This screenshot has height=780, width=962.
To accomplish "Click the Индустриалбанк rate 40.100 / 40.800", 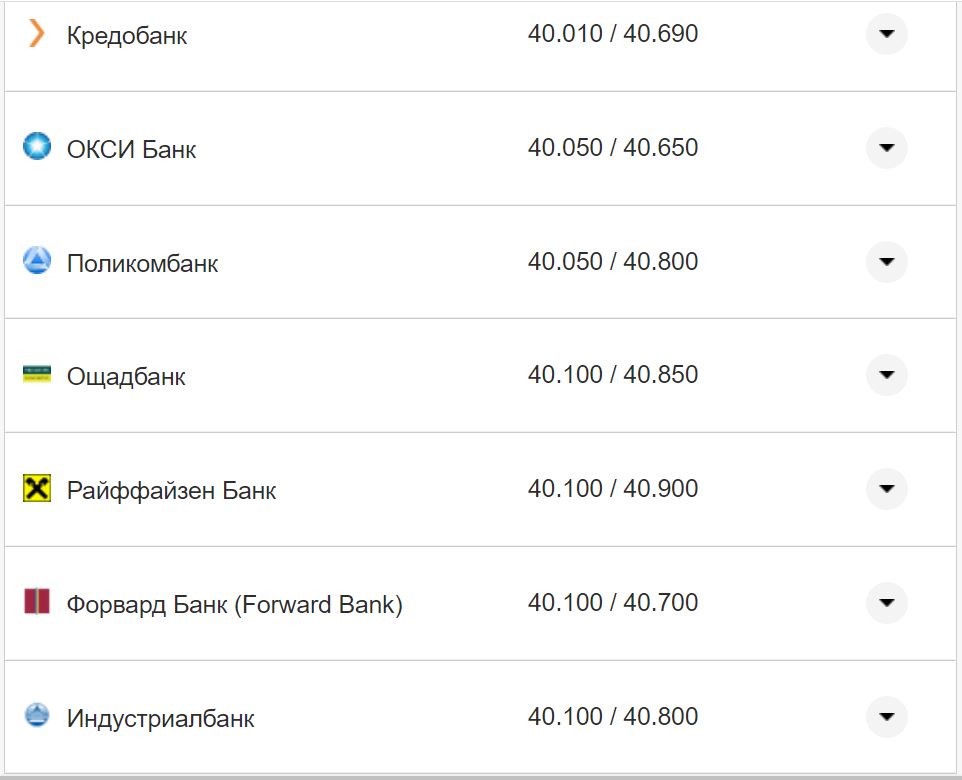I will coord(612,717).
